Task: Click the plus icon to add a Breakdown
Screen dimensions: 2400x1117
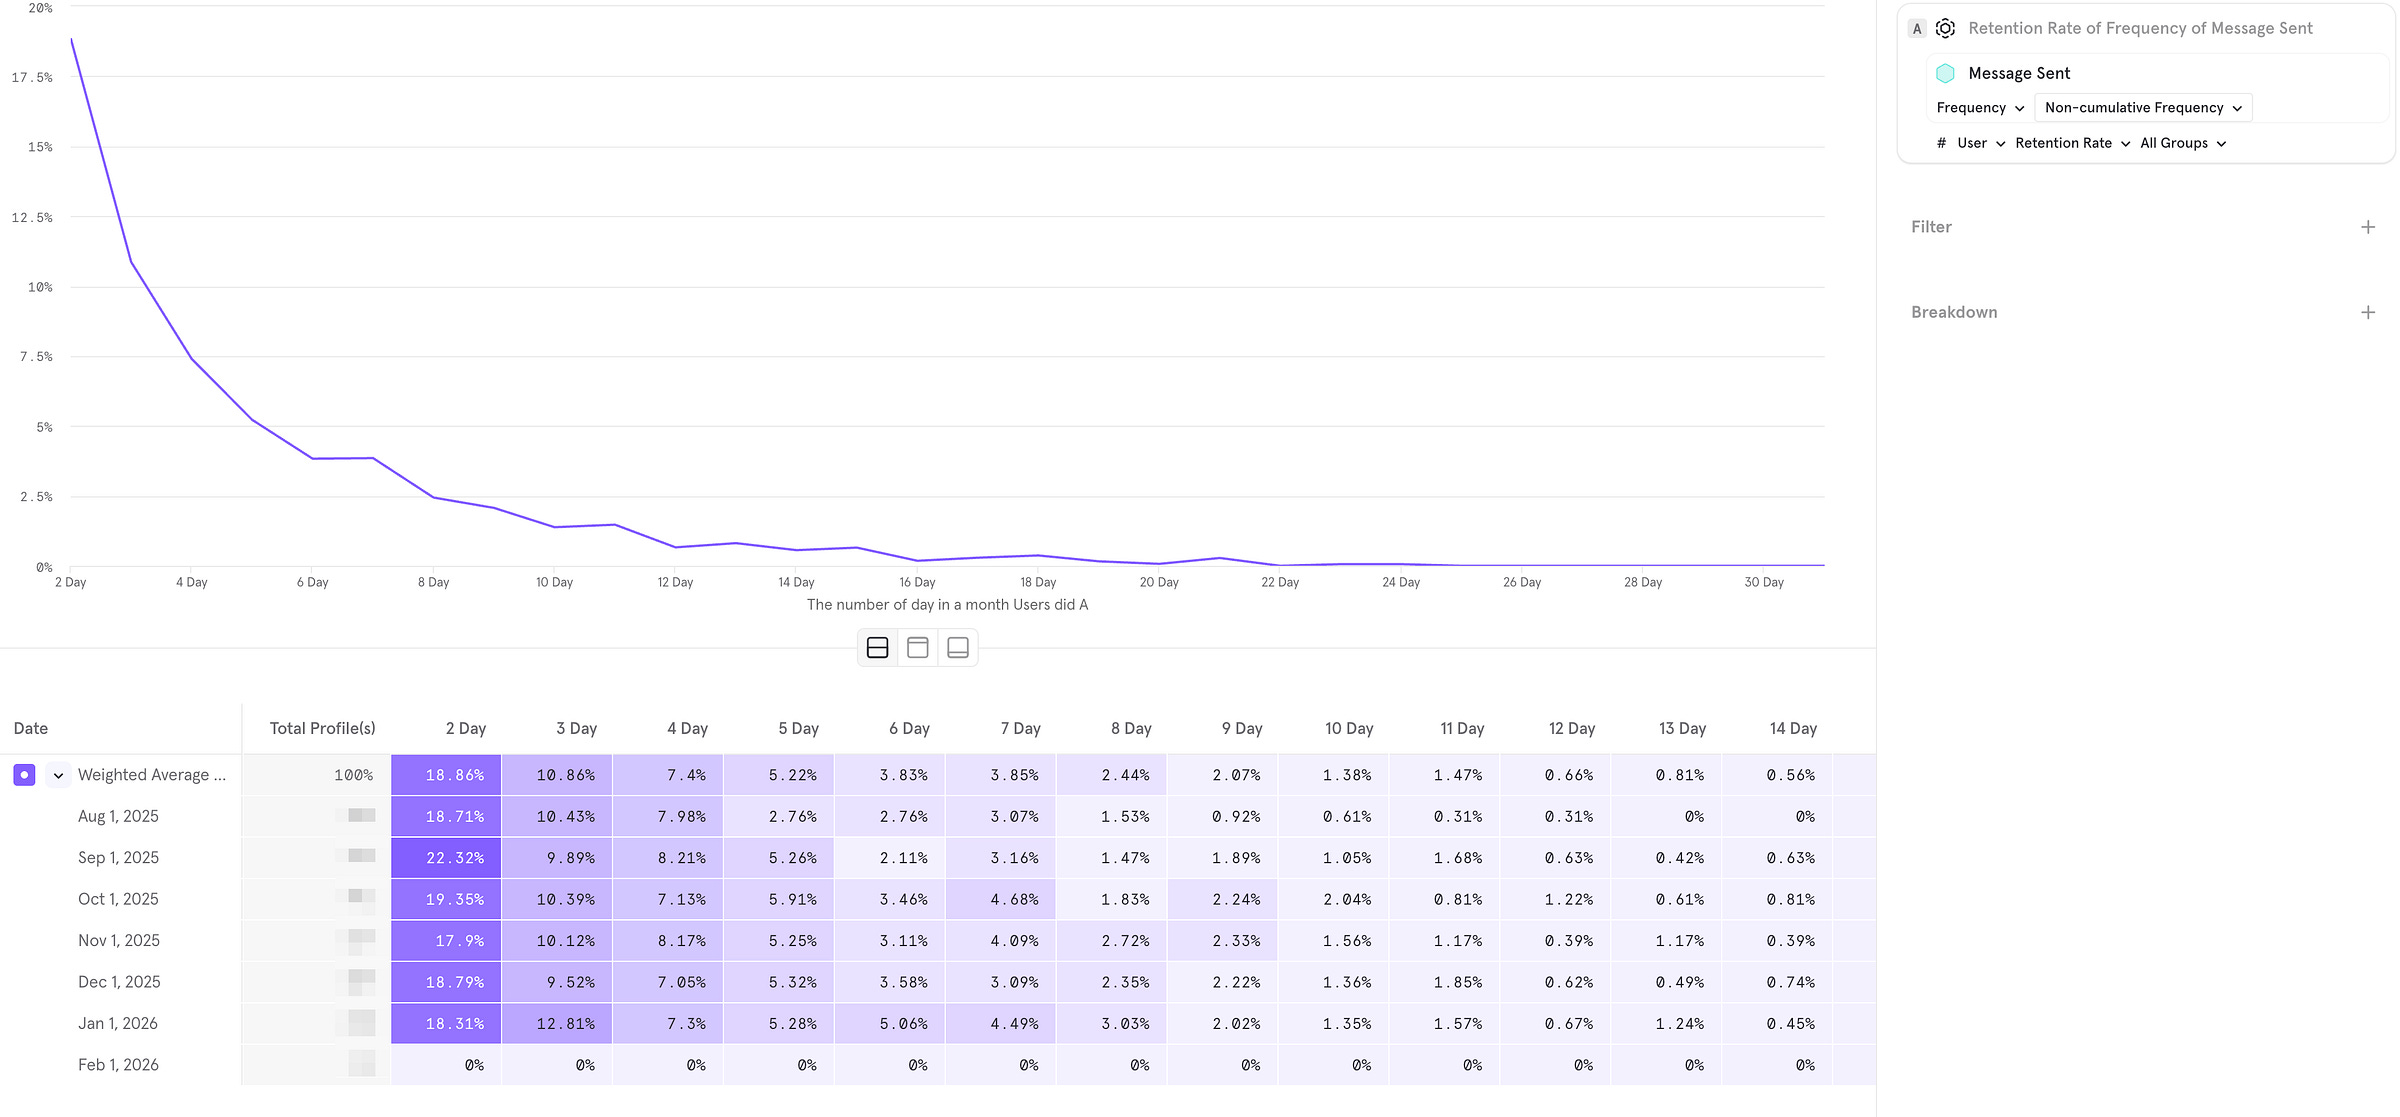Action: [2367, 312]
